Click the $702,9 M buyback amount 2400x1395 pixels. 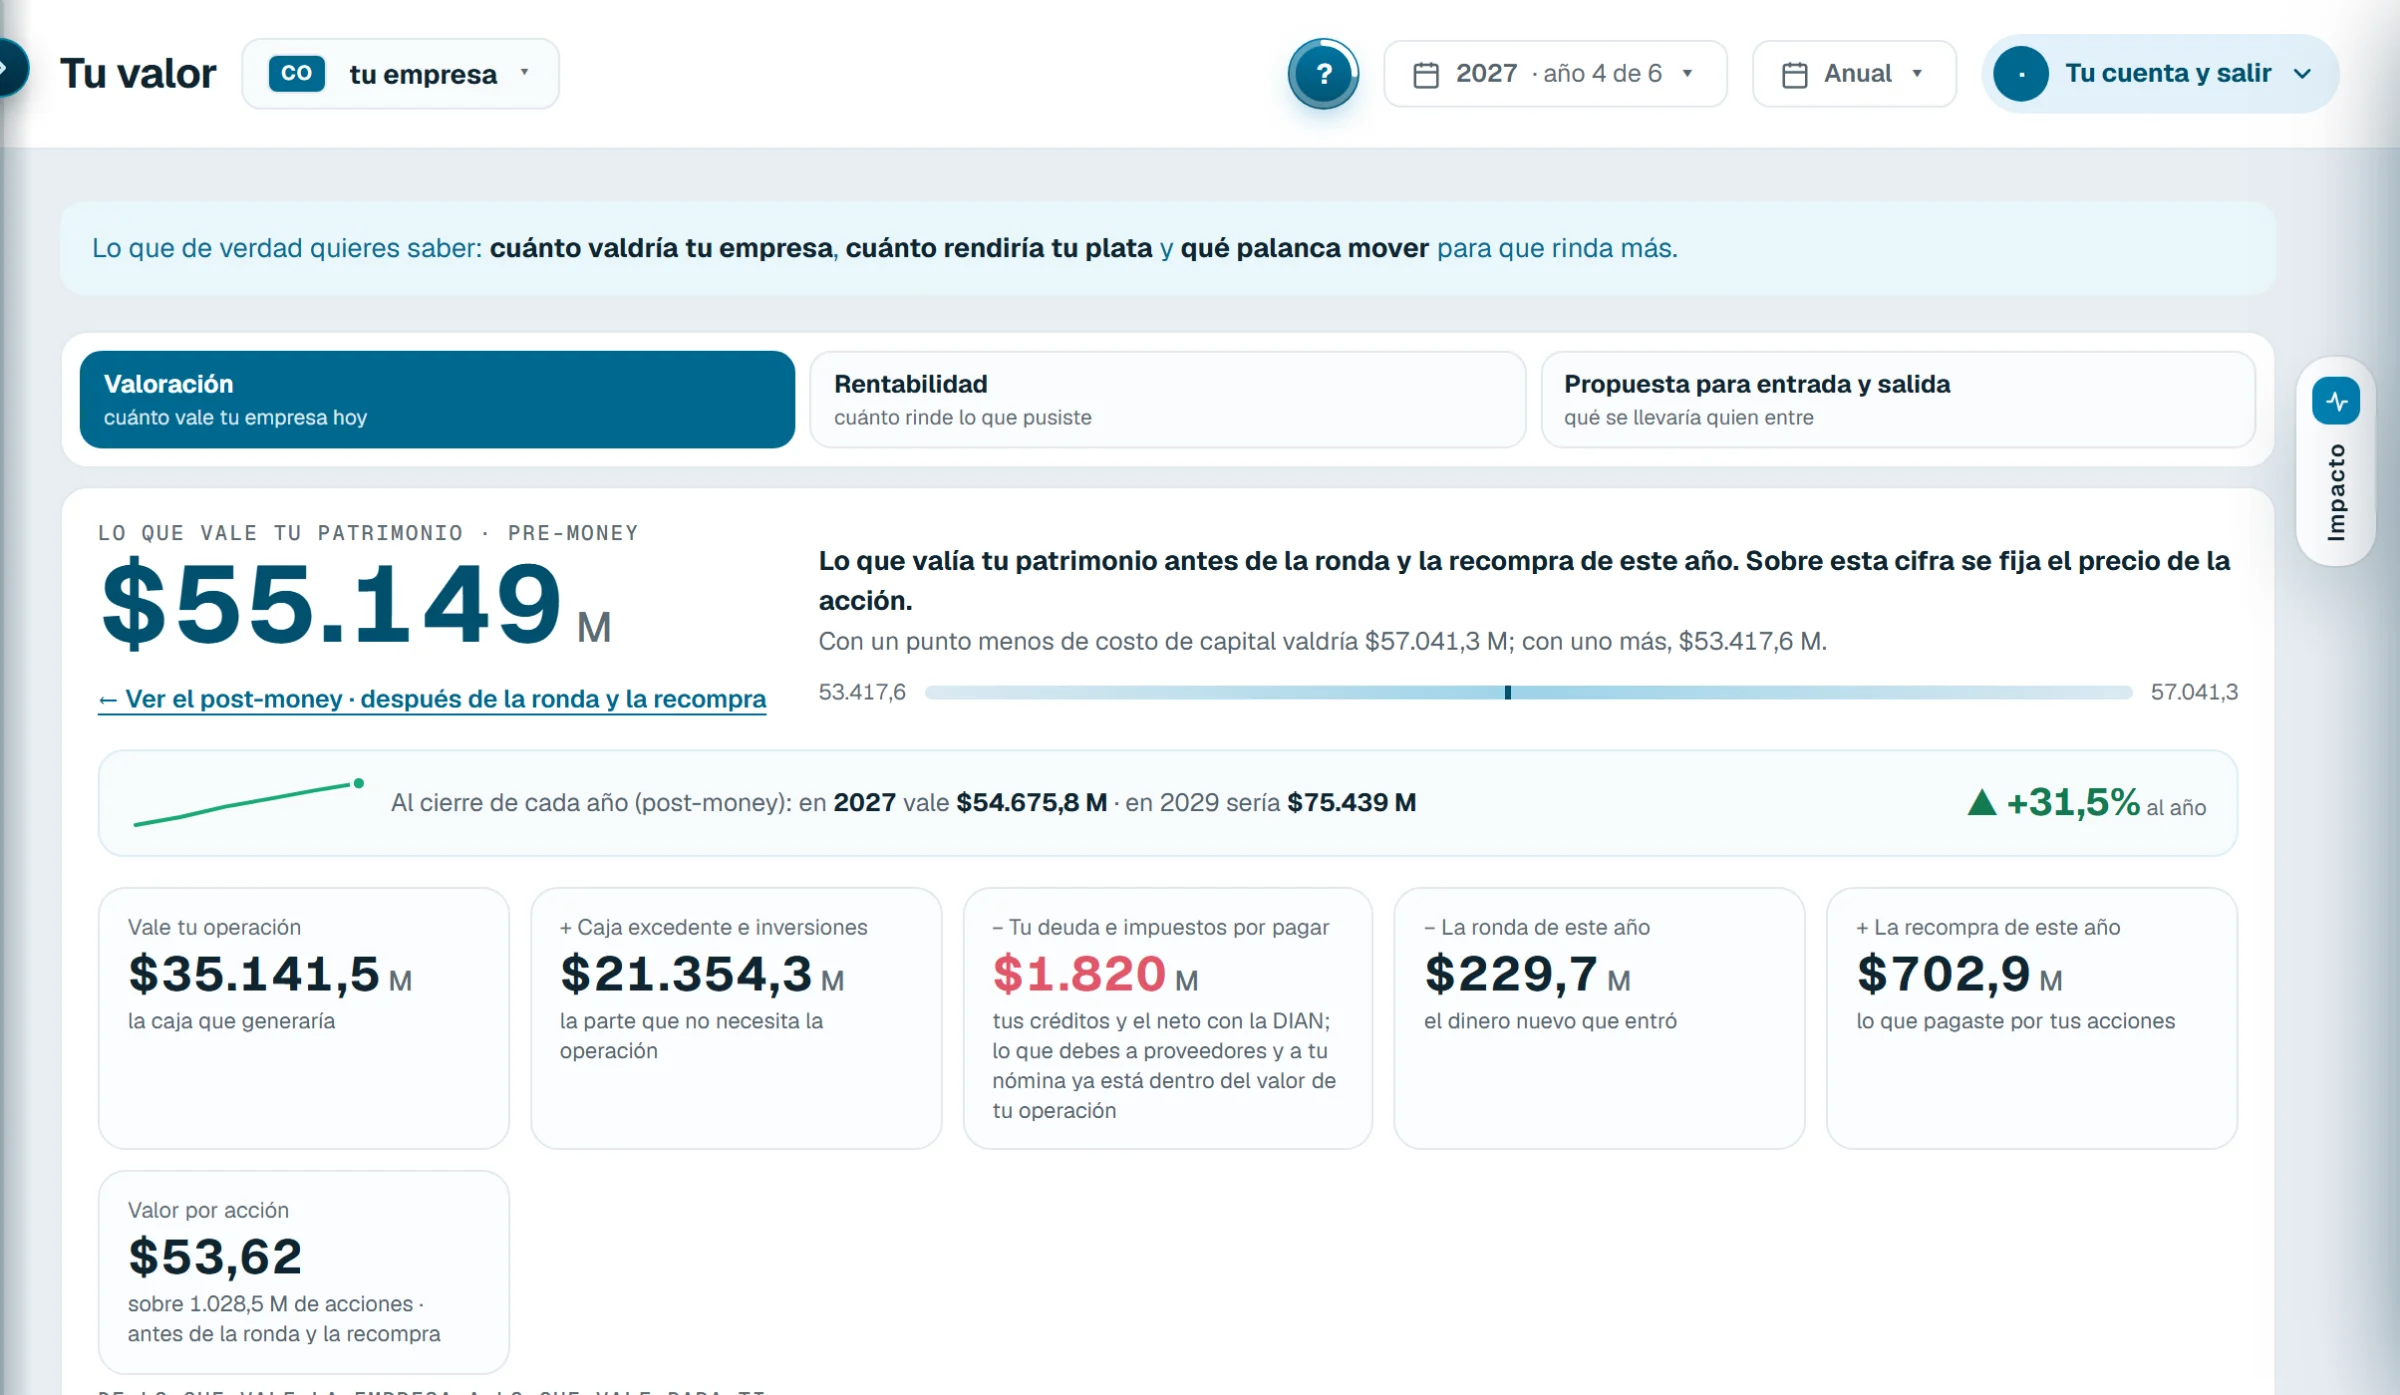pos(1959,974)
